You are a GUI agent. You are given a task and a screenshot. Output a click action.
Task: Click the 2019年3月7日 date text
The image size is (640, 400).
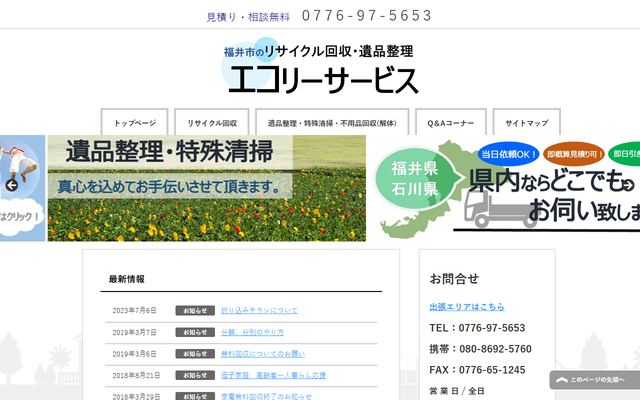point(134,333)
